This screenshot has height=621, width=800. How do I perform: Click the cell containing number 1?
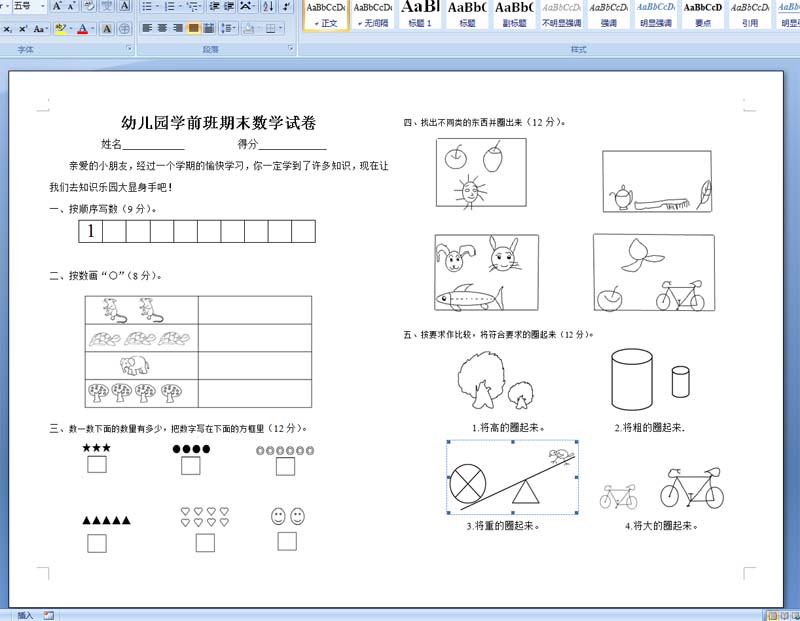click(x=91, y=231)
